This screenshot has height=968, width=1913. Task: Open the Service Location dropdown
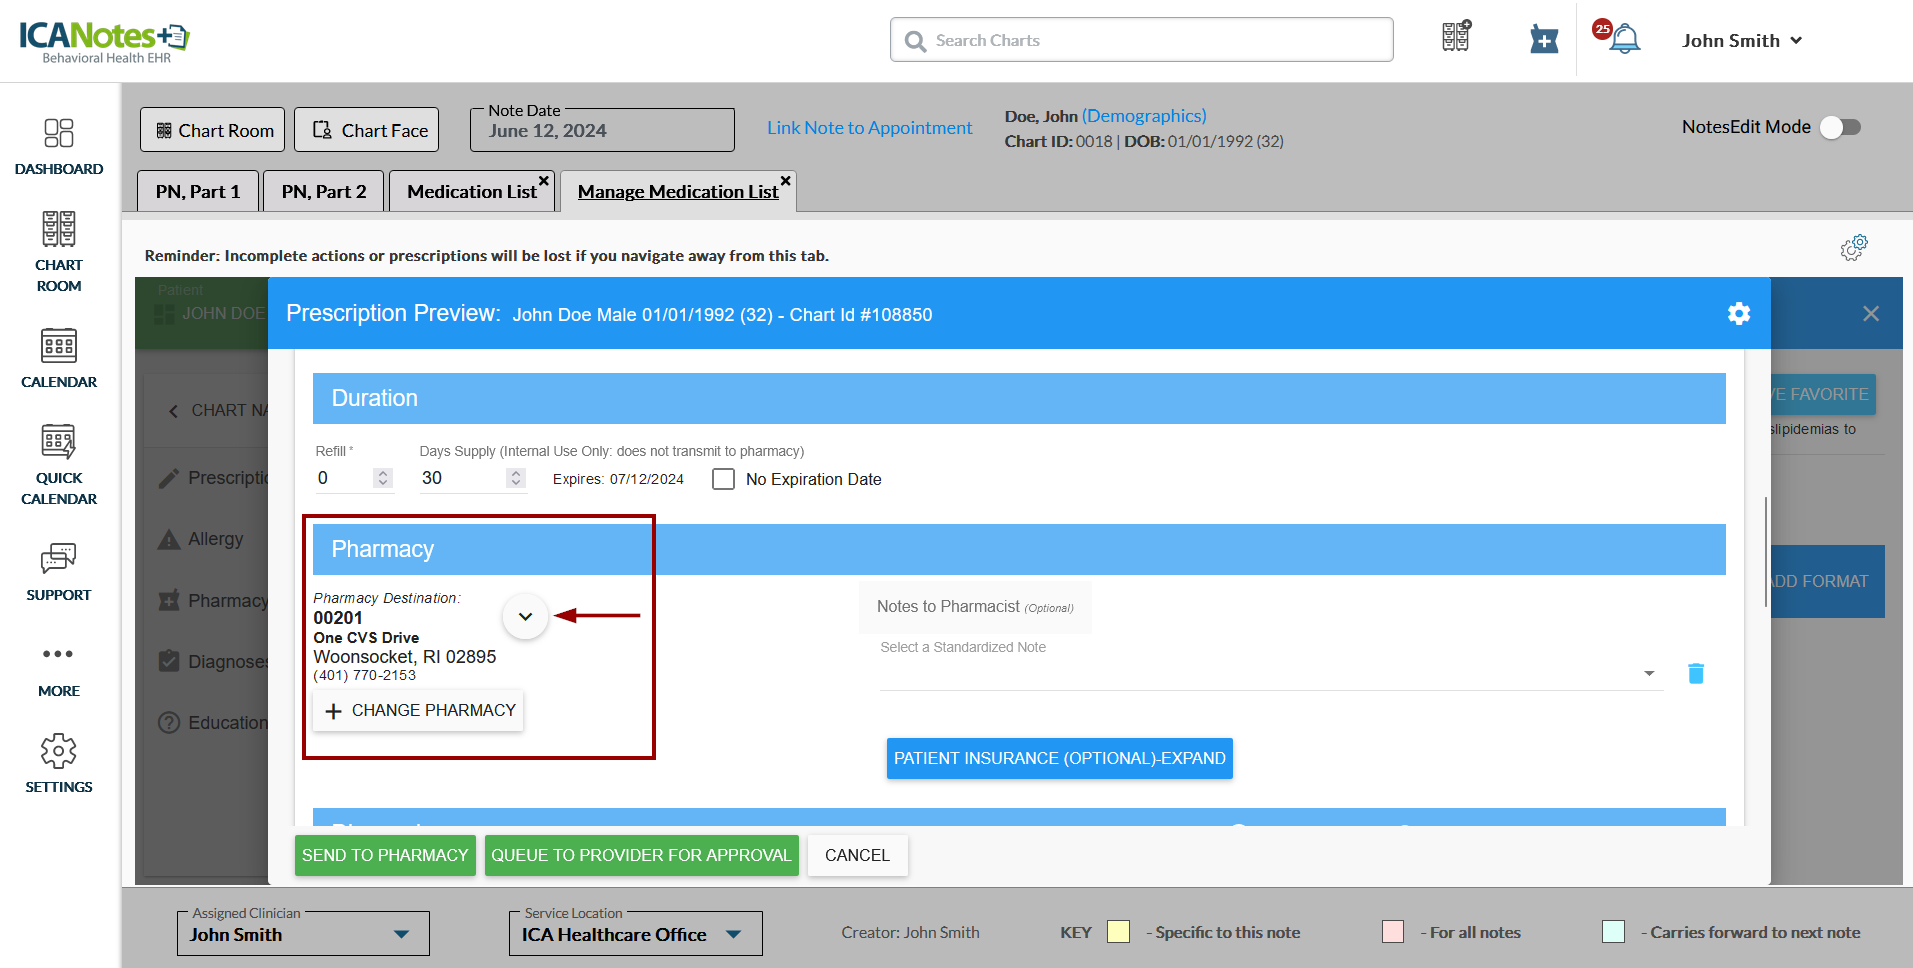point(734,934)
